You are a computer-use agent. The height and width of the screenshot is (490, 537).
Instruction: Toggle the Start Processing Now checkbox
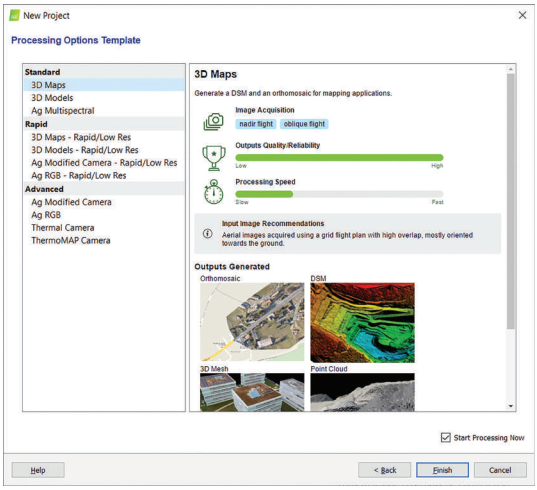tap(446, 437)
